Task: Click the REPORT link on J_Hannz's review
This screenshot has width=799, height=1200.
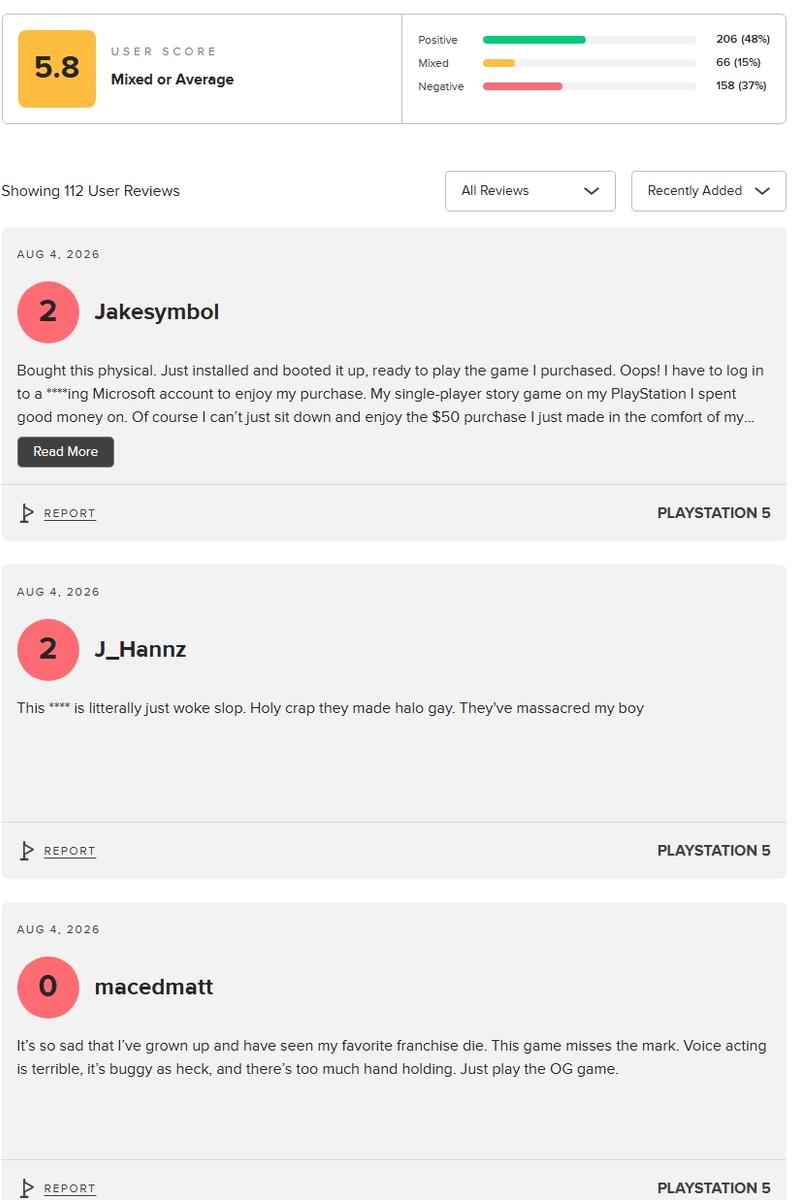Action: pyautogui.click(x=70, y=852)
